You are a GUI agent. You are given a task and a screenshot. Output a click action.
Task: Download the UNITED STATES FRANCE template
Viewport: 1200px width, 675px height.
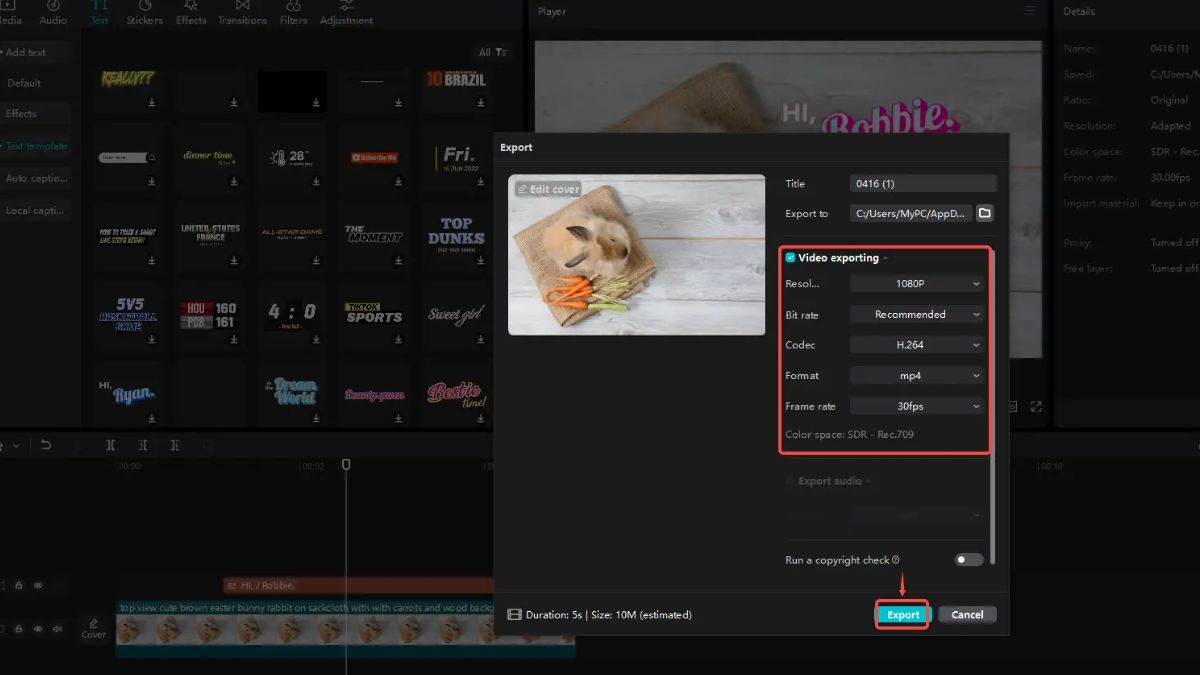234,260
